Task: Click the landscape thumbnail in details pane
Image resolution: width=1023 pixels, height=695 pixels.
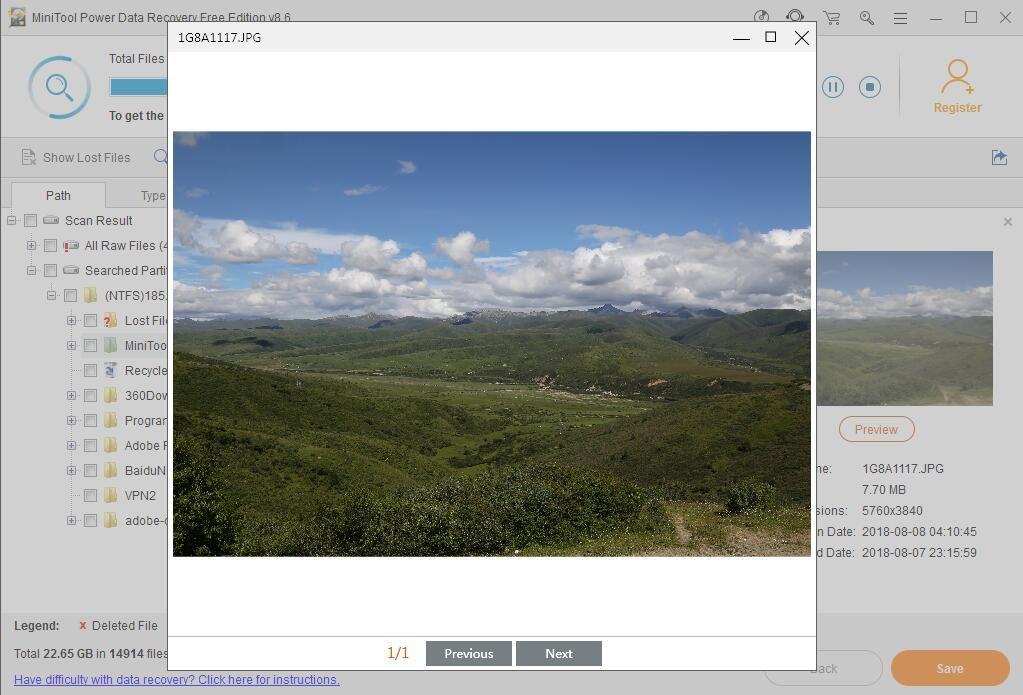Action: point(904,328)
